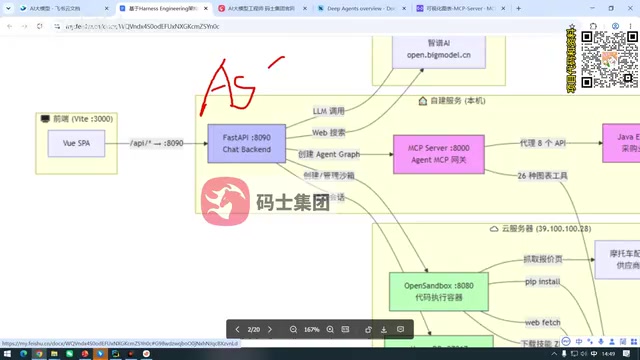Download the diagram image
Viewport: 640px width, 360px height.
click(x=384, y=329)
